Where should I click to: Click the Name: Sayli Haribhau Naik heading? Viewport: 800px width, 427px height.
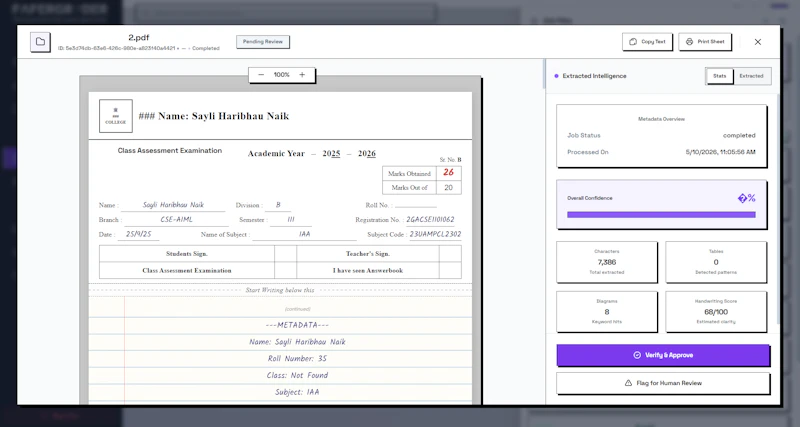[213, 116]
